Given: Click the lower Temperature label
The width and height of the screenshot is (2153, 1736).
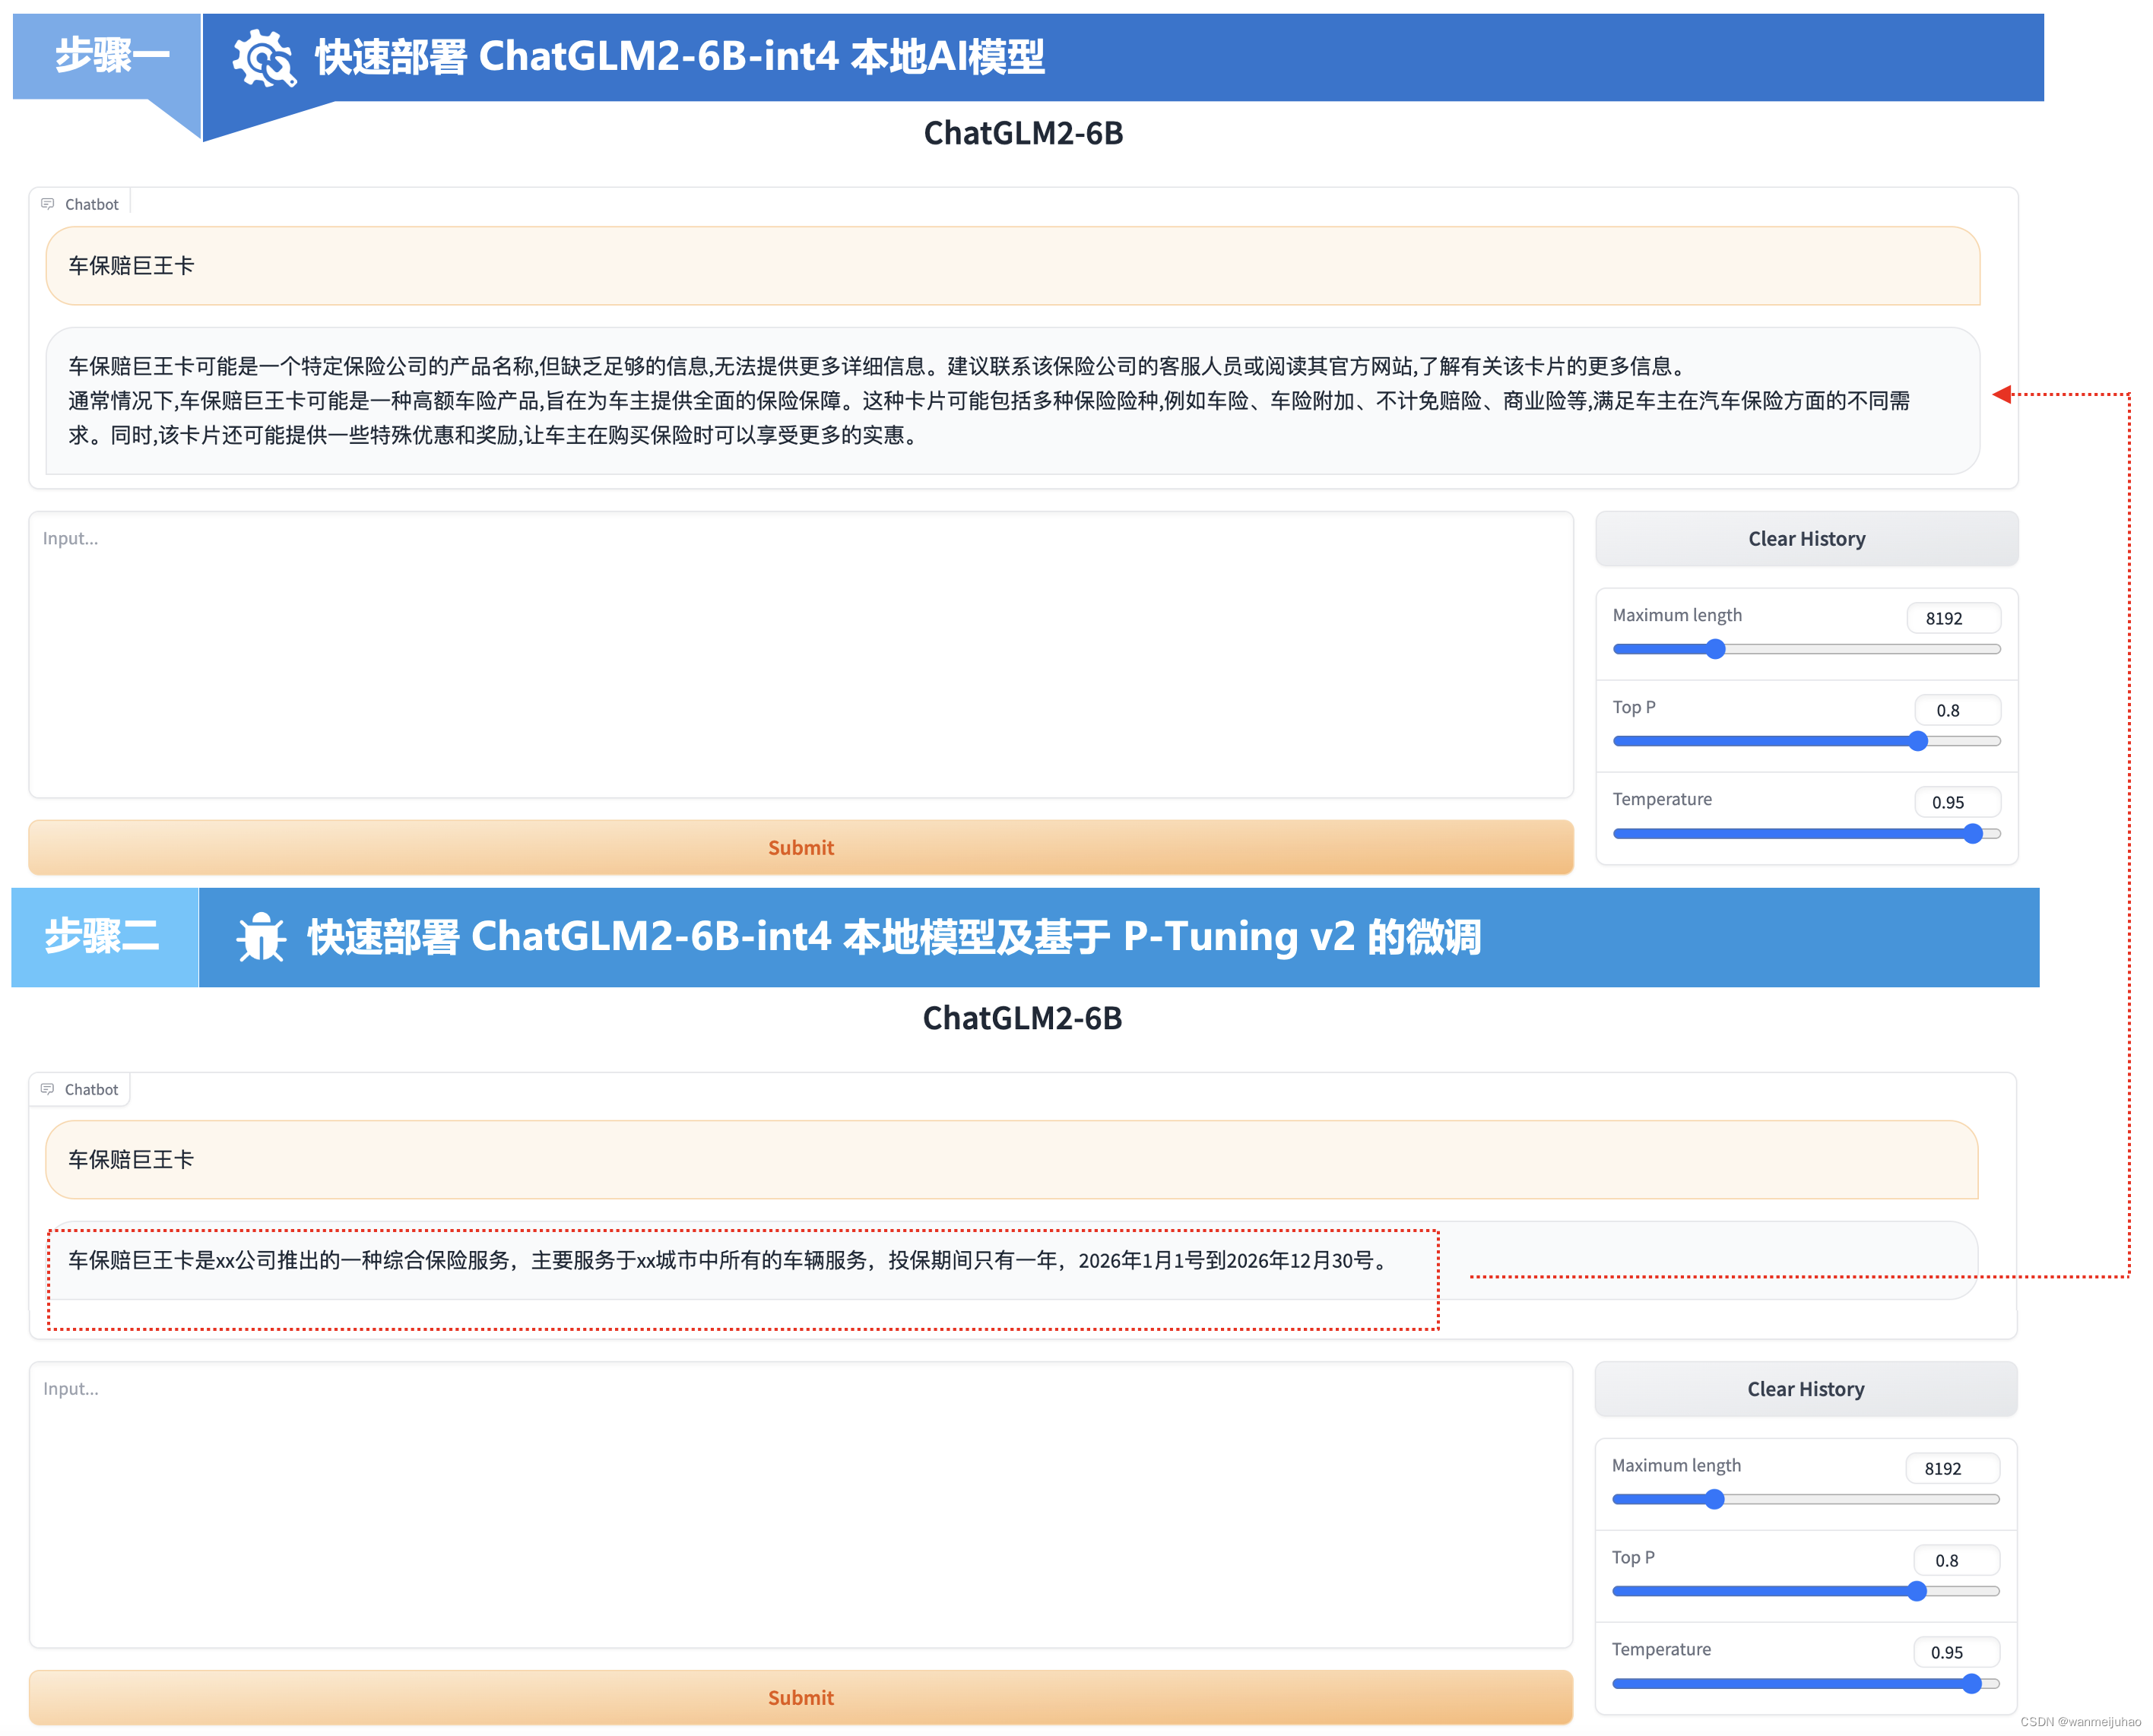Looking at the screenshot, I should (1661, 1649).
